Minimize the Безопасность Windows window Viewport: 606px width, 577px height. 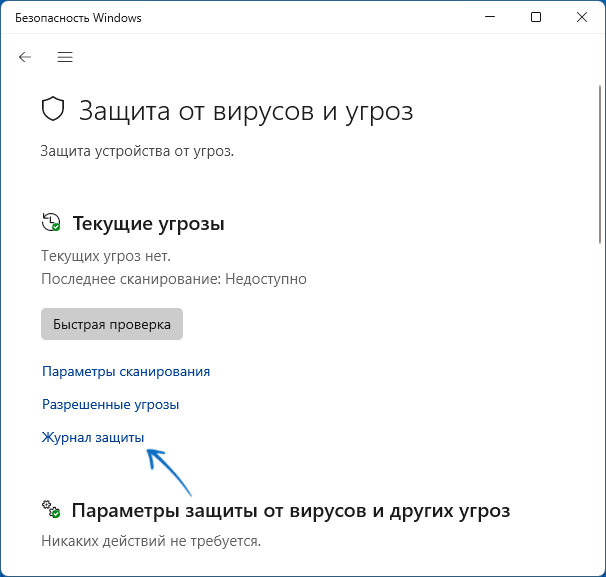tap(490, 17)
